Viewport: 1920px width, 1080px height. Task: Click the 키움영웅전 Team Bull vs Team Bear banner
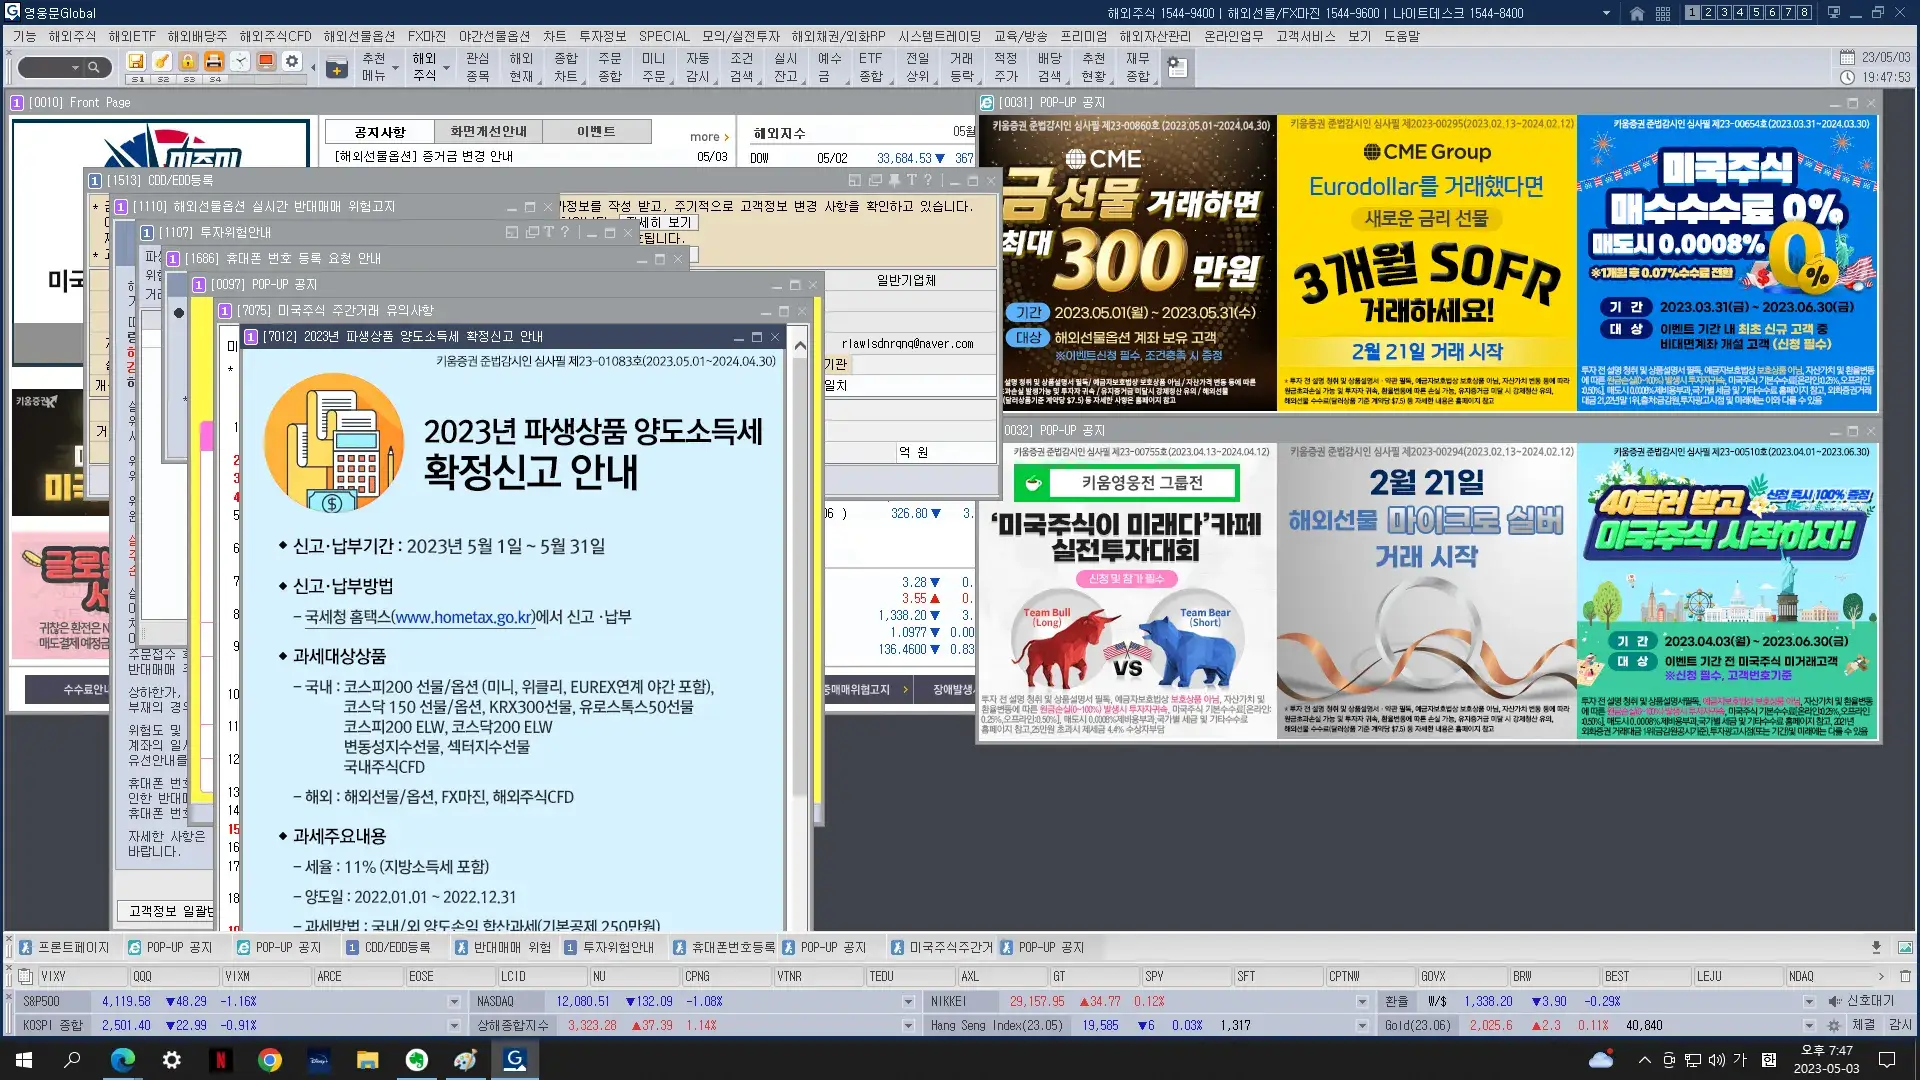pos(1127,591)
